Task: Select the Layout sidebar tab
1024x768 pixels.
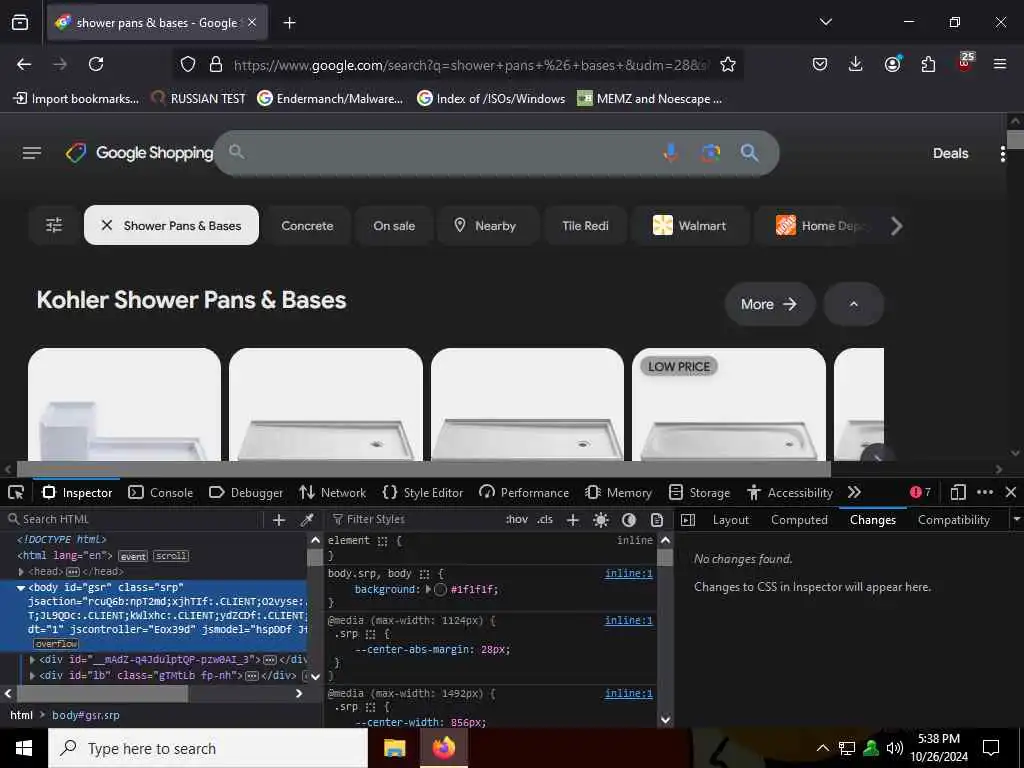Action: coord(730,520)
